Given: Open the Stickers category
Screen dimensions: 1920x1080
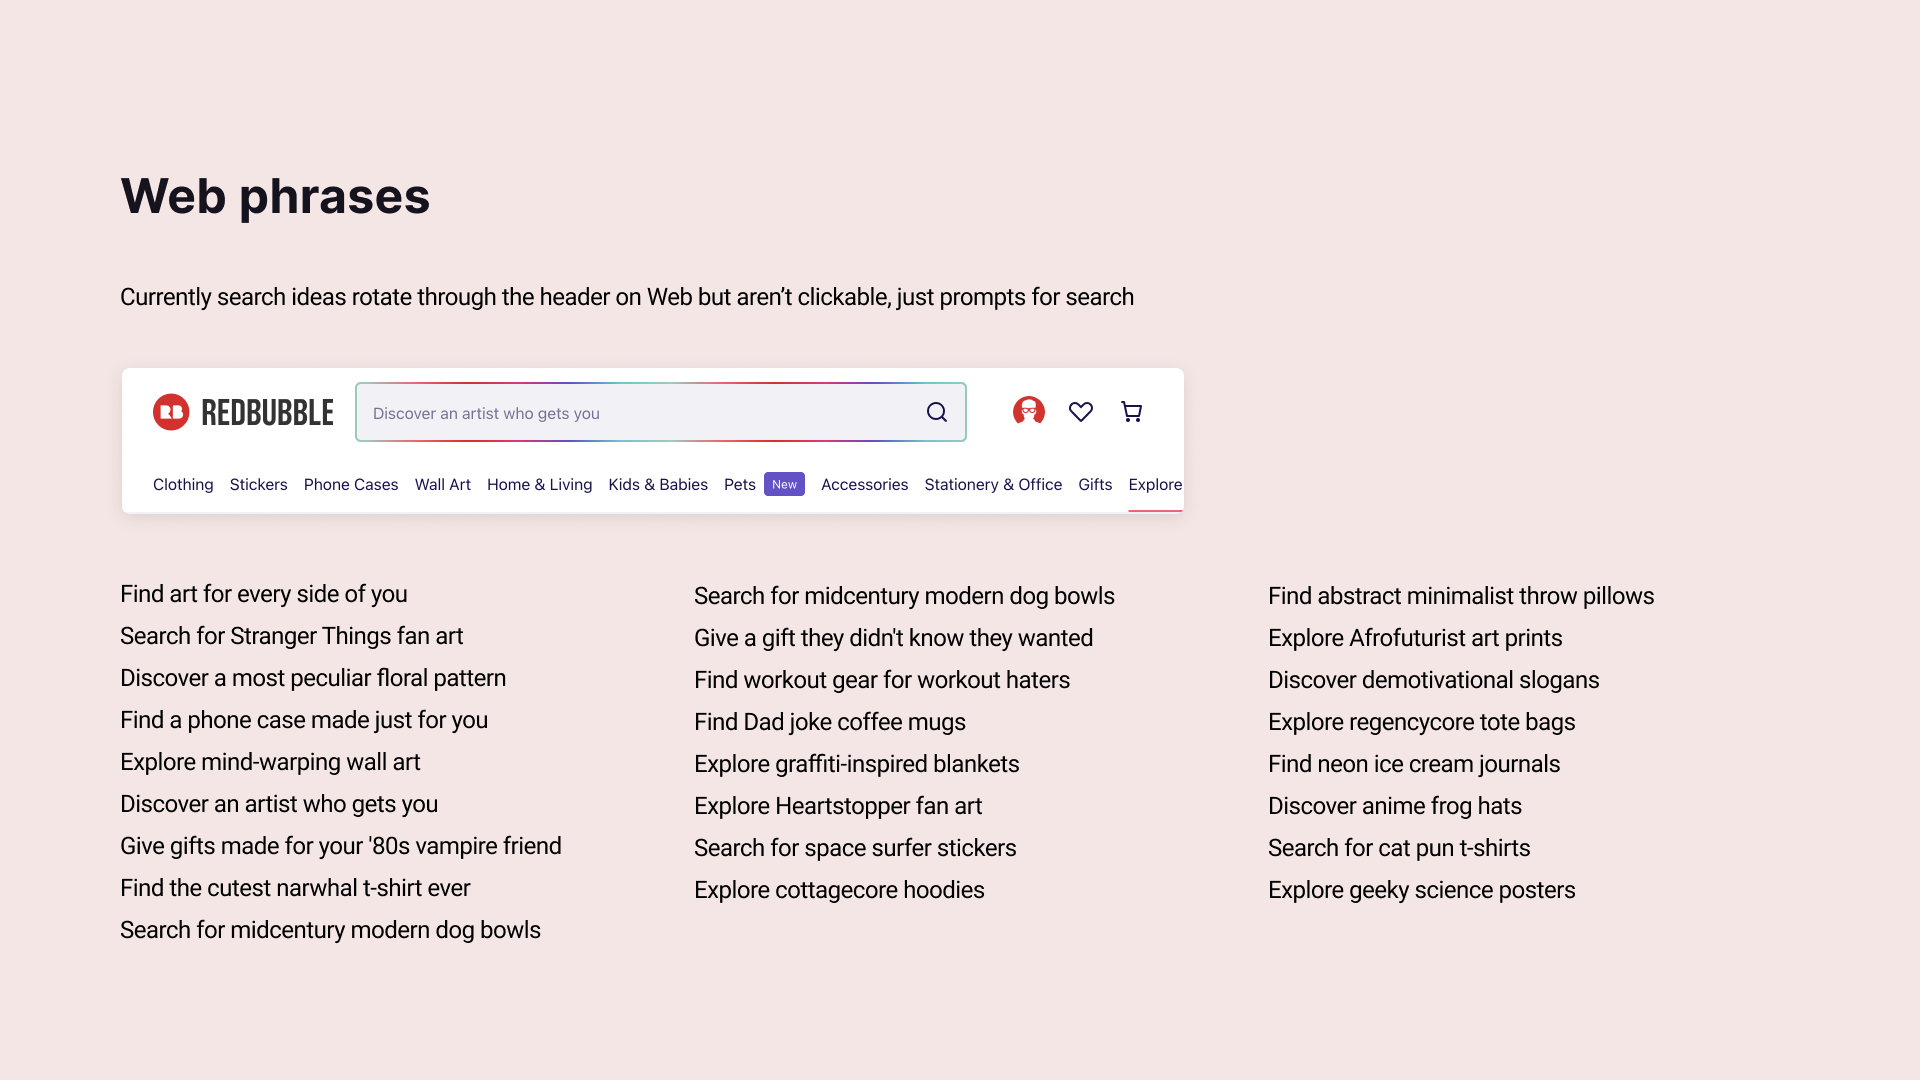Looking at the screenshot, I should (x=258, y=485).
